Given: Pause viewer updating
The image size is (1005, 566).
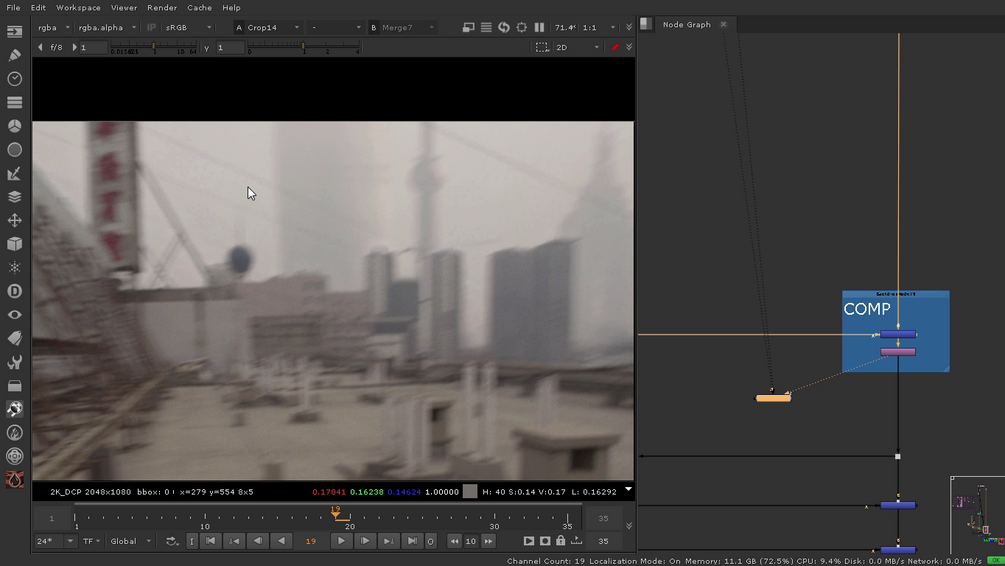Looking at the screenshot, I should (539, 28).
